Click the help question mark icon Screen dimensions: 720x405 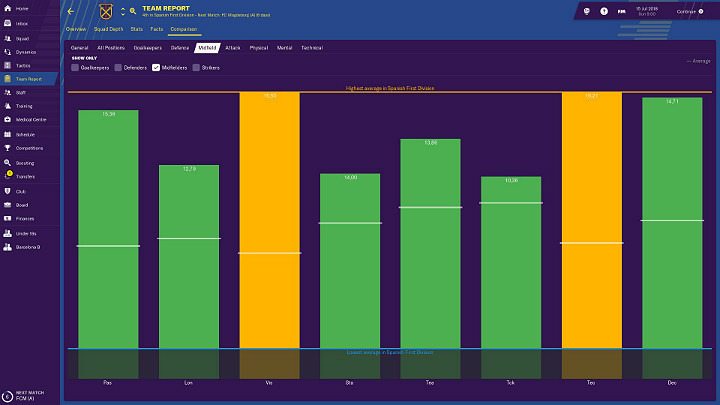604,12
